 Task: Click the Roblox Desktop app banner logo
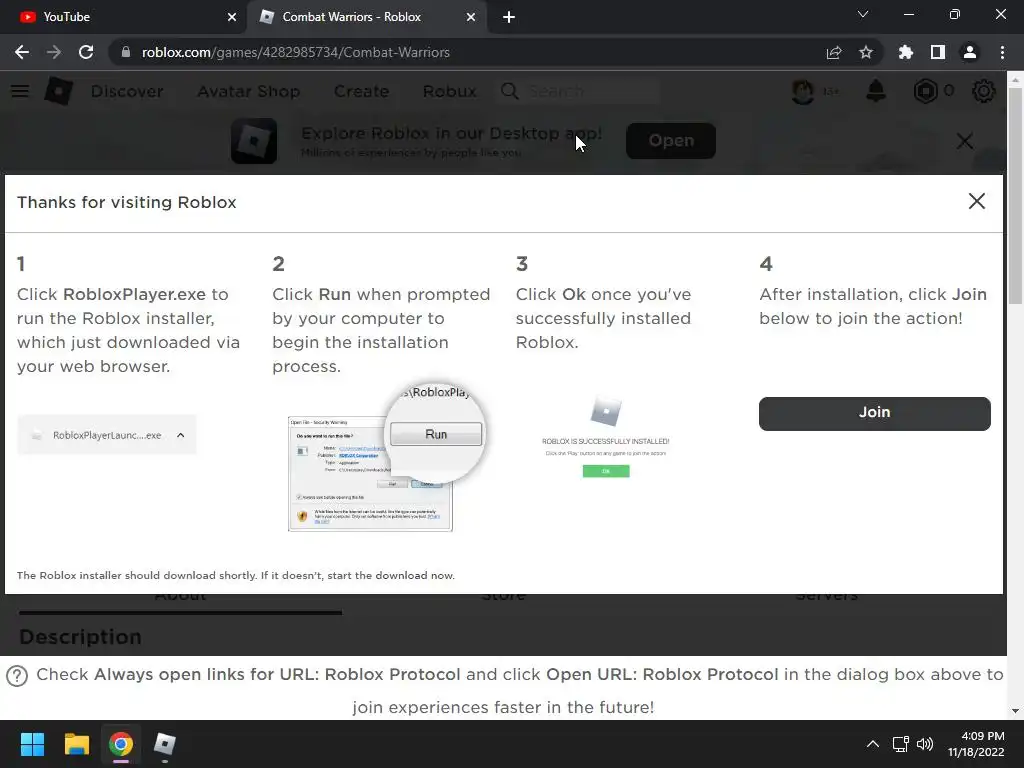[254, 140]
